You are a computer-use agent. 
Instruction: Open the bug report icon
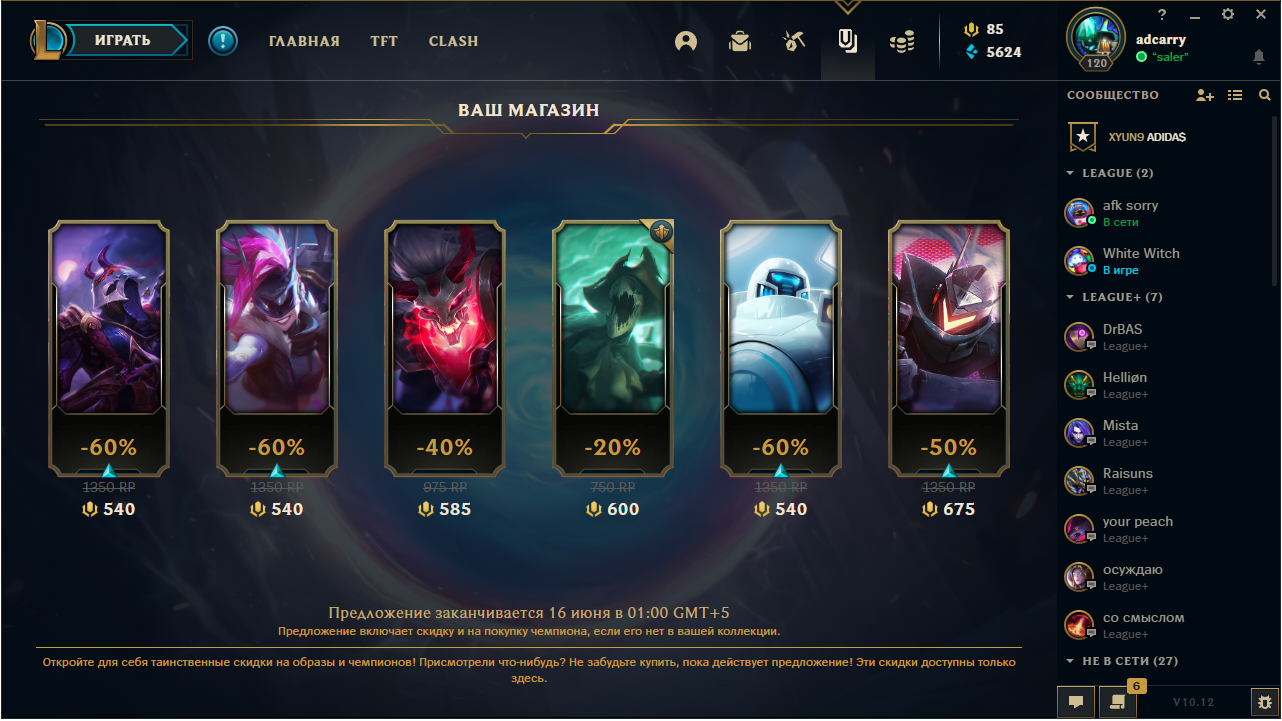click(x=1265, y=702)
